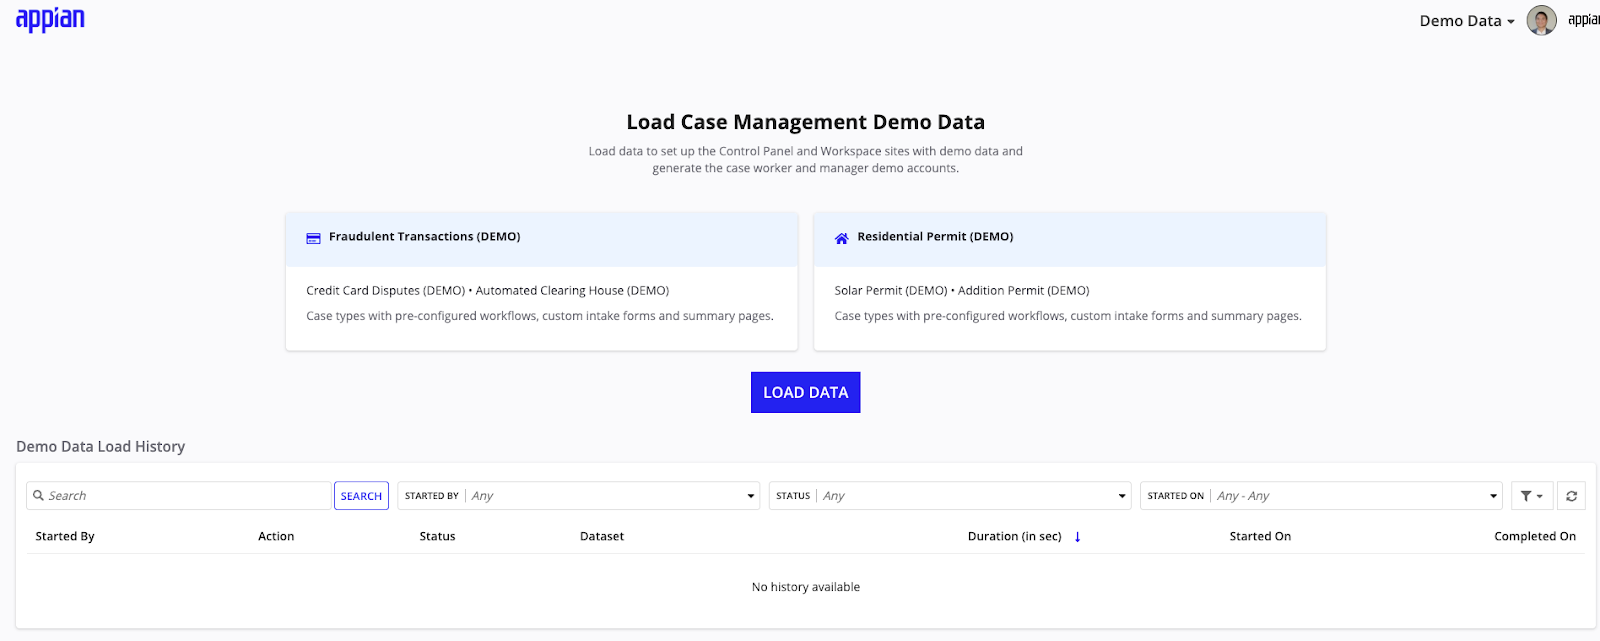Viewport: 1600px width, 641px height.
Task: Open the Started By filter dropdown
Action: click(x=579, y=496)
